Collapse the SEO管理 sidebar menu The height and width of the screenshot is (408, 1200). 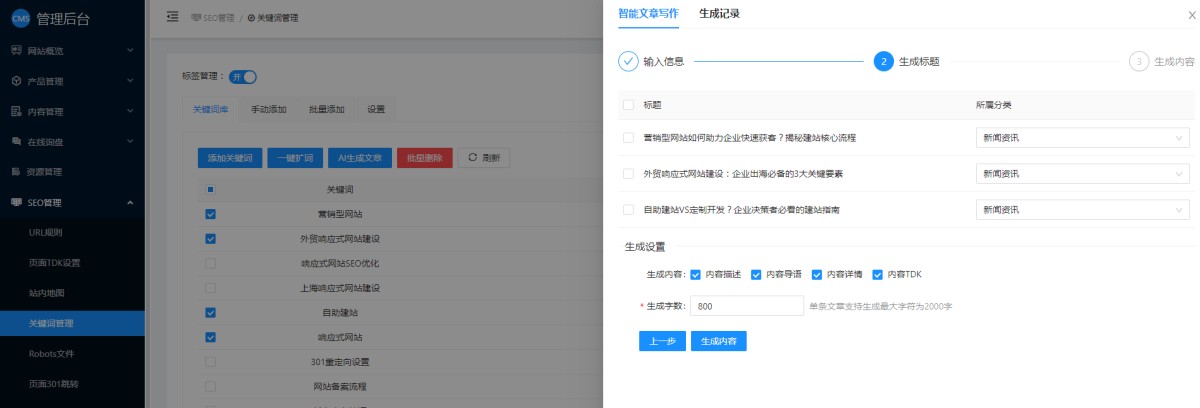[130, 203]
